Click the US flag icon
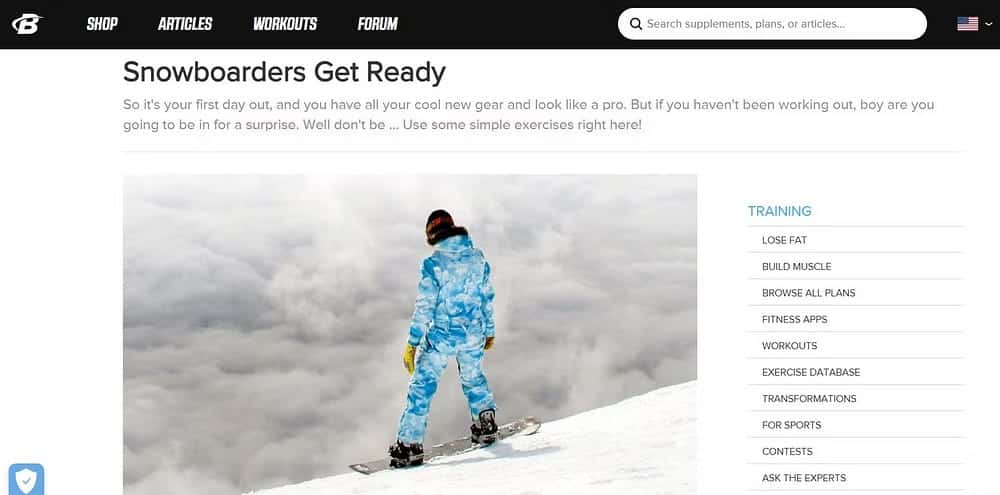 [967, 24]
